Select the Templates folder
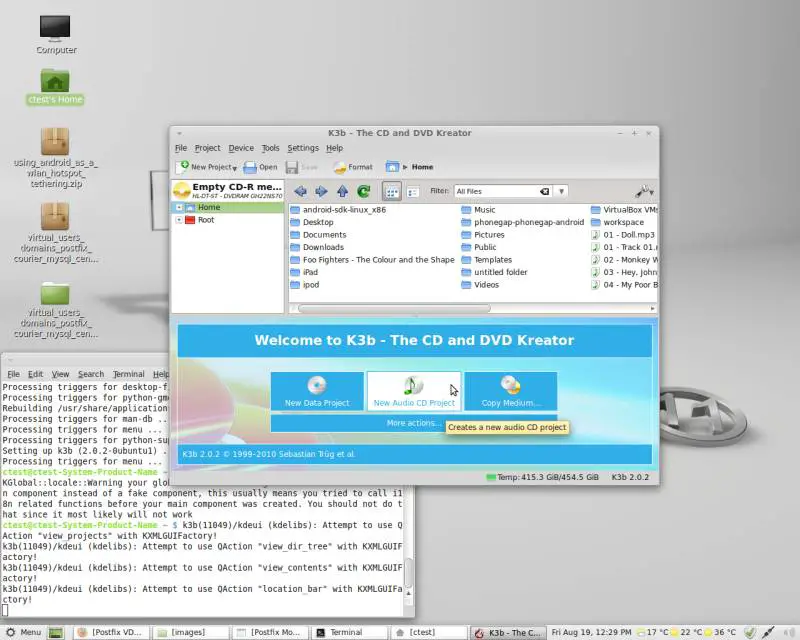 487,260
